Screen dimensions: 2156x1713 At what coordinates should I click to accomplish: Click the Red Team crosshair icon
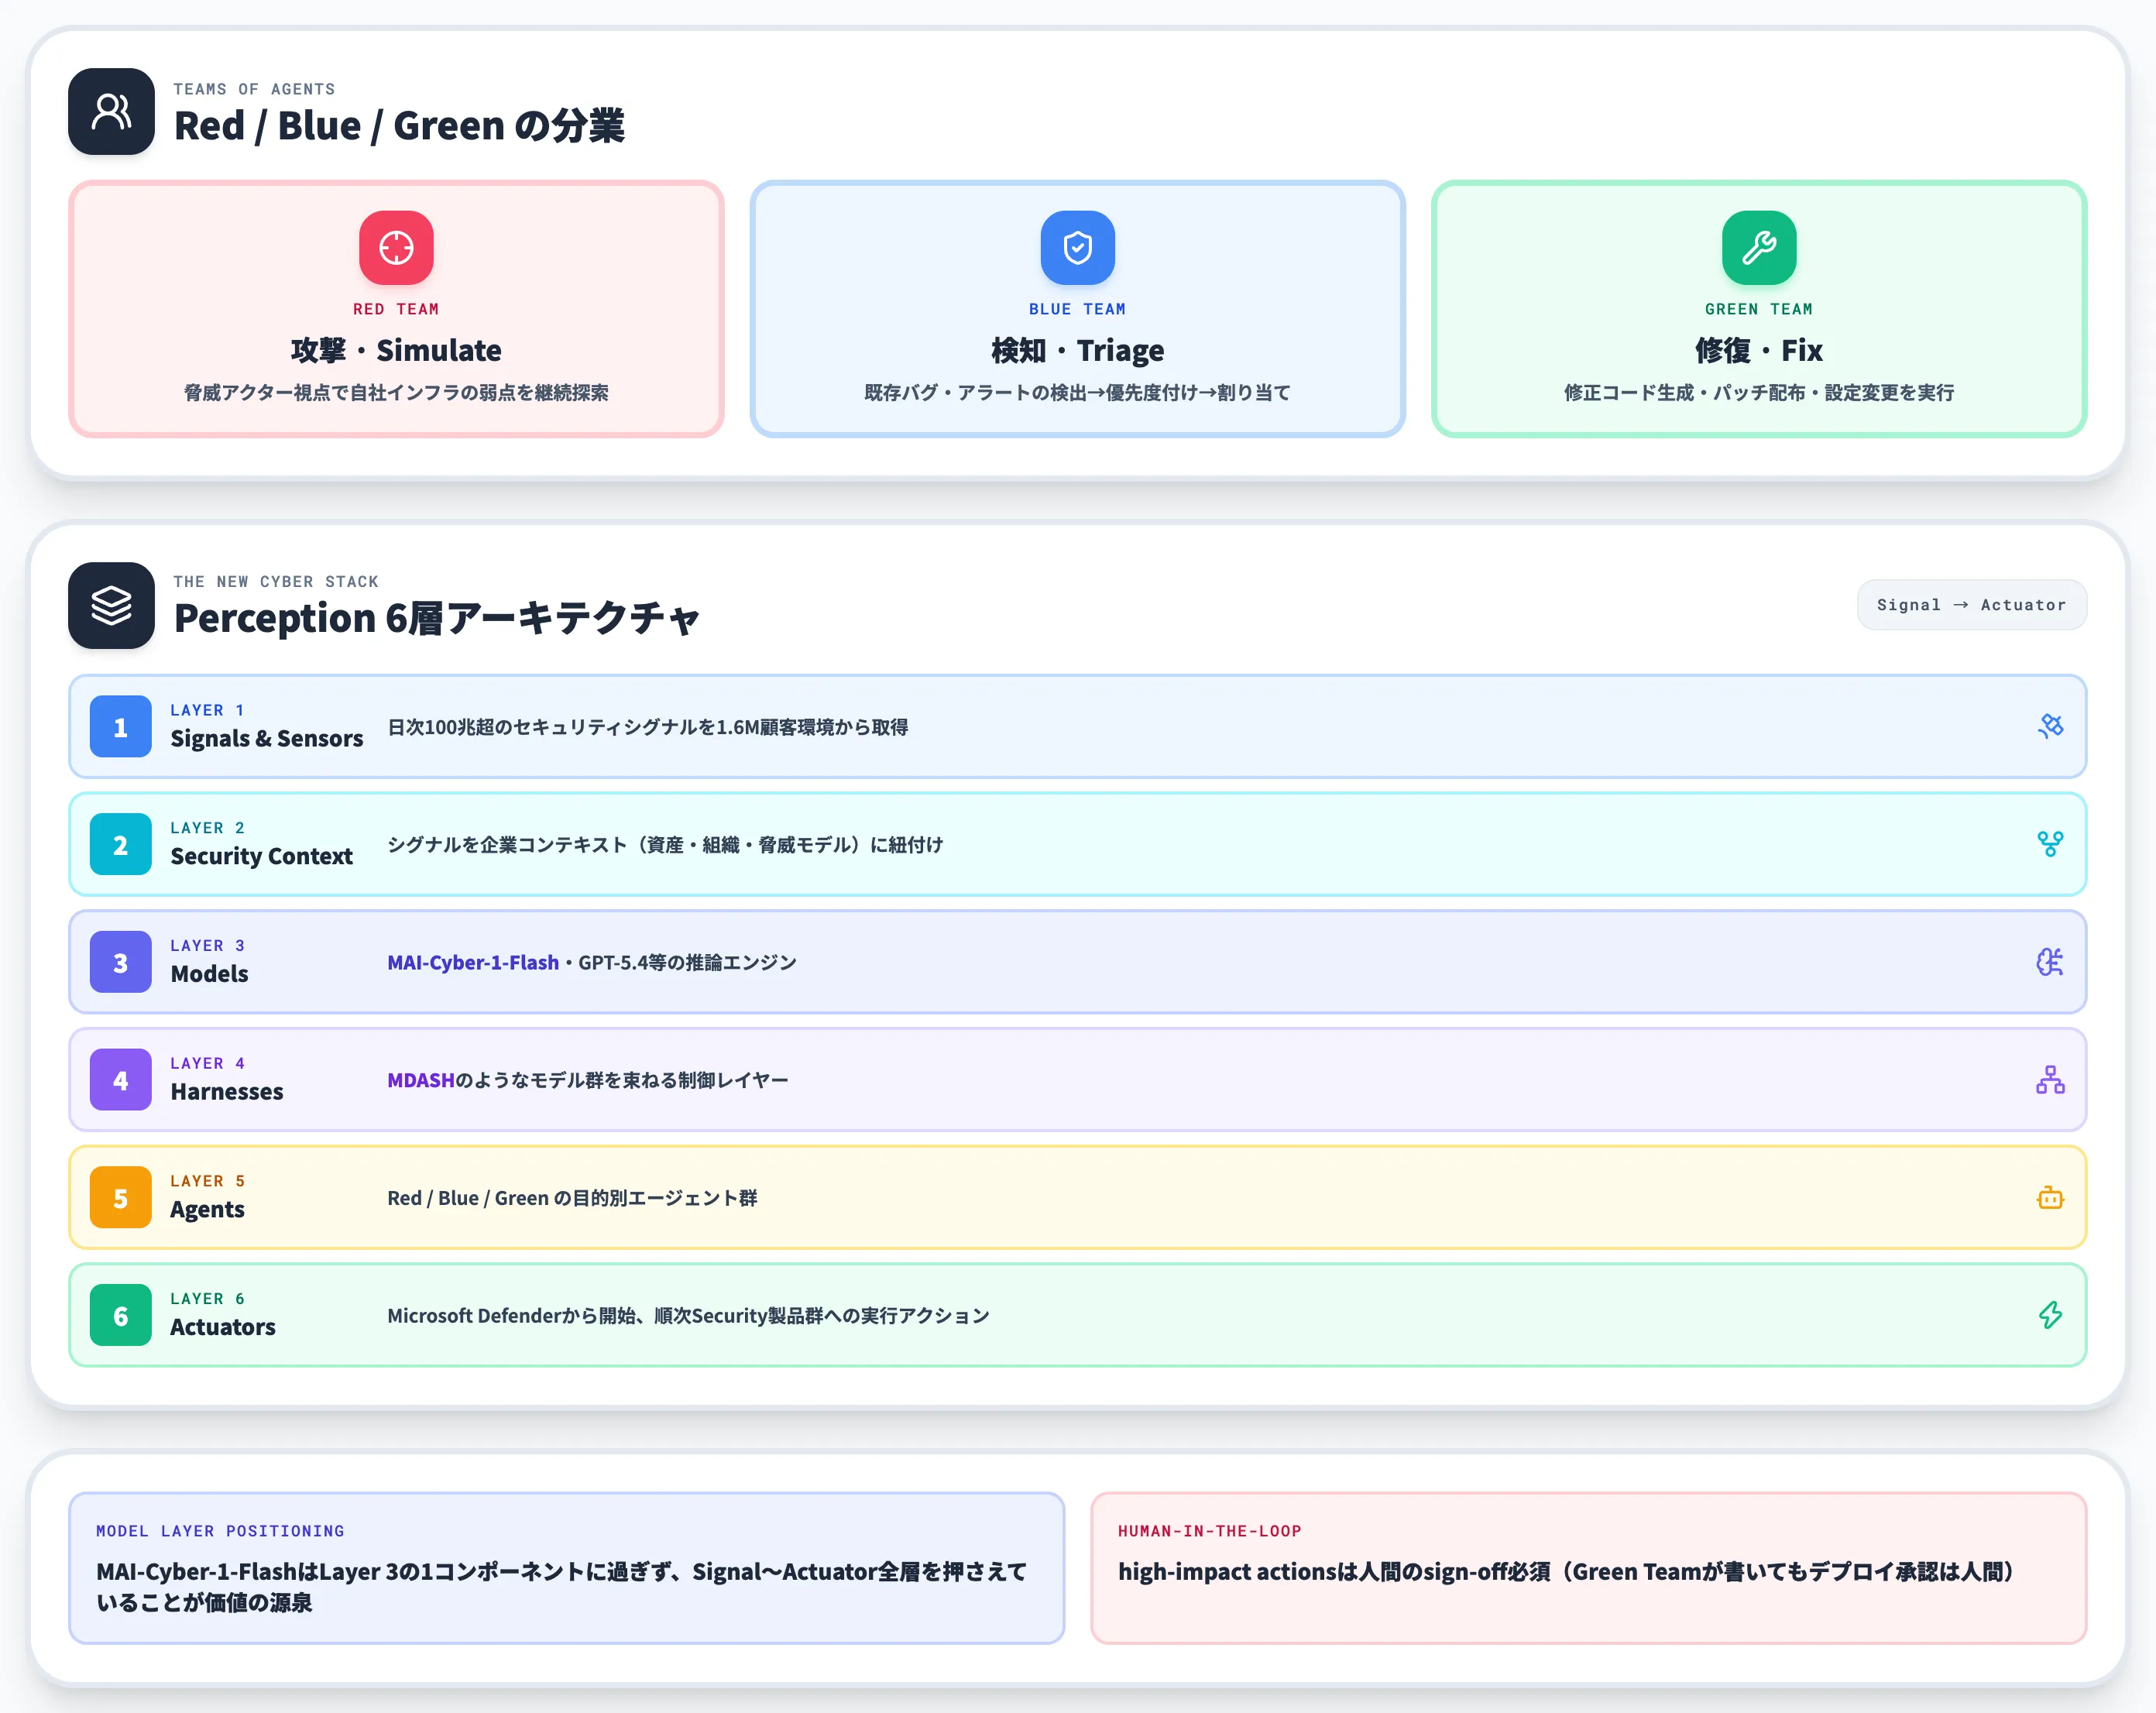point(396,247)
